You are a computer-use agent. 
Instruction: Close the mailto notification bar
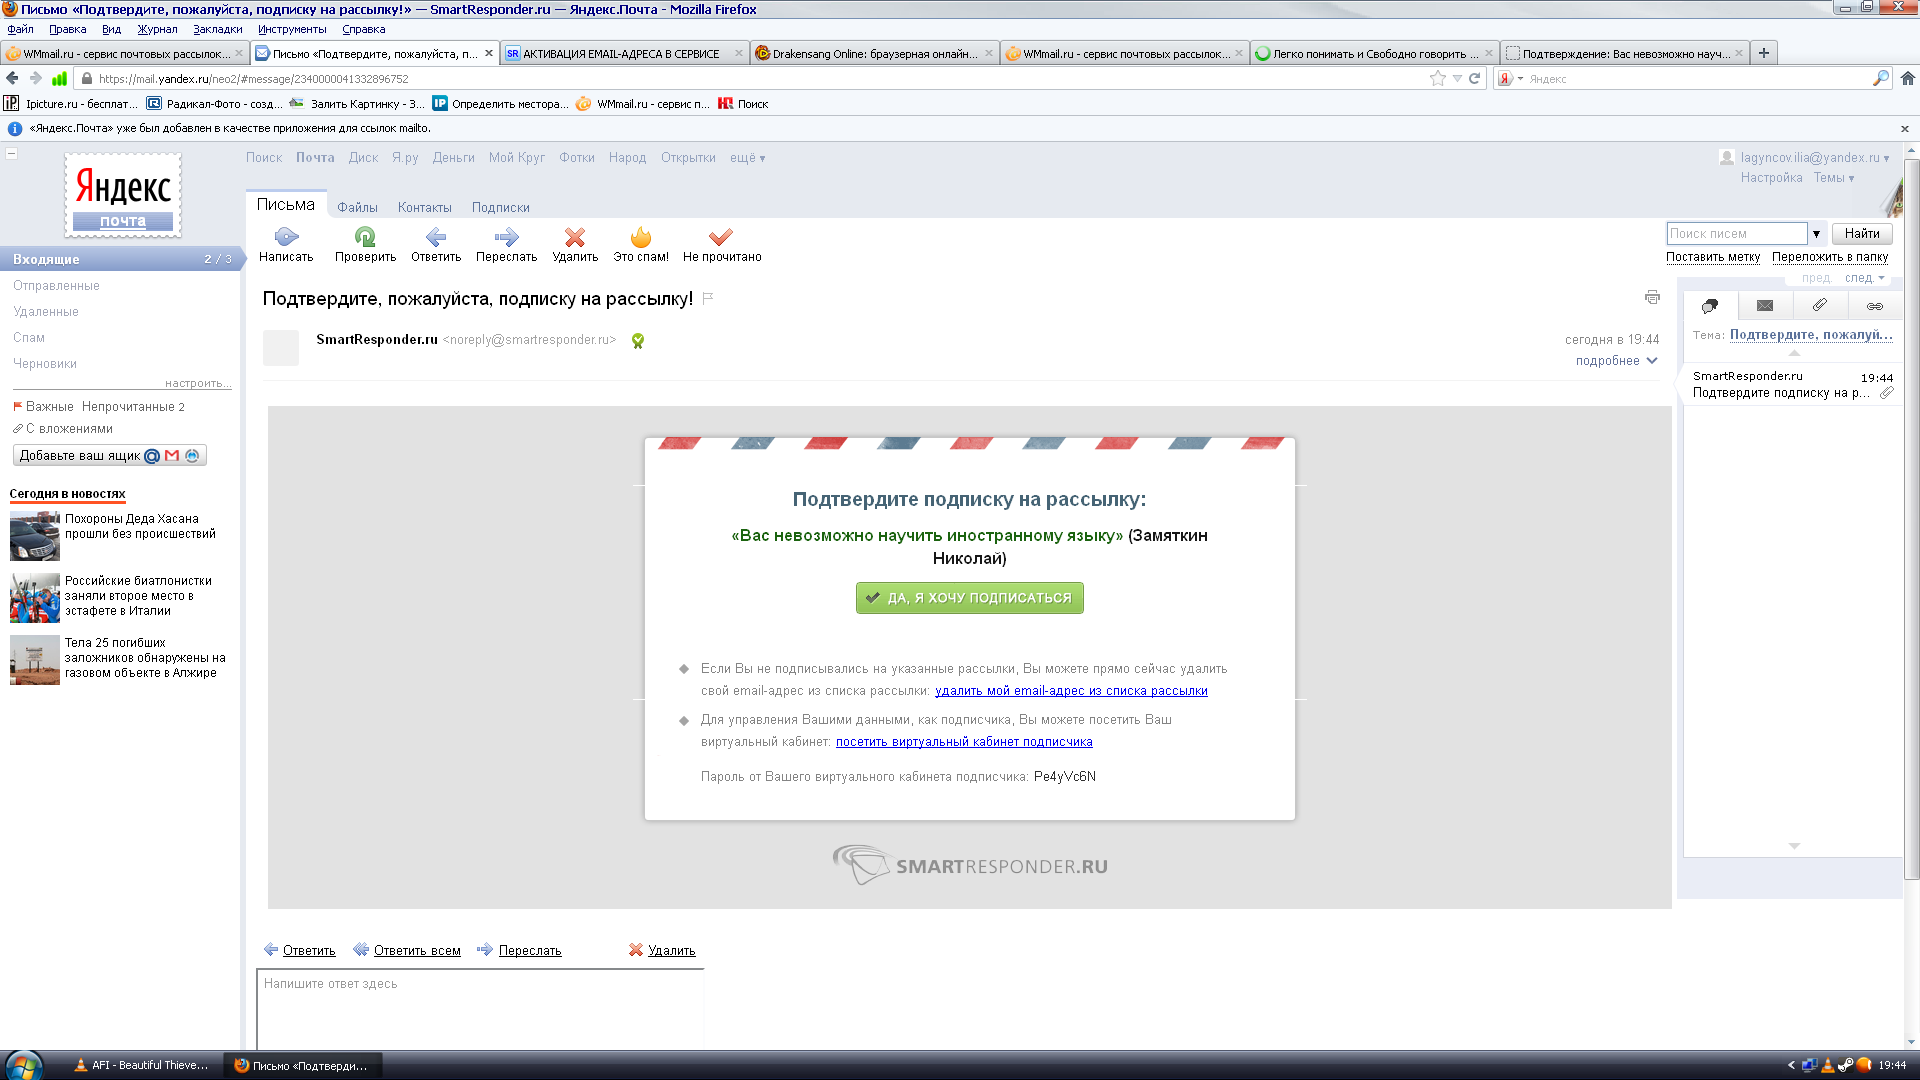[1905, 129]
